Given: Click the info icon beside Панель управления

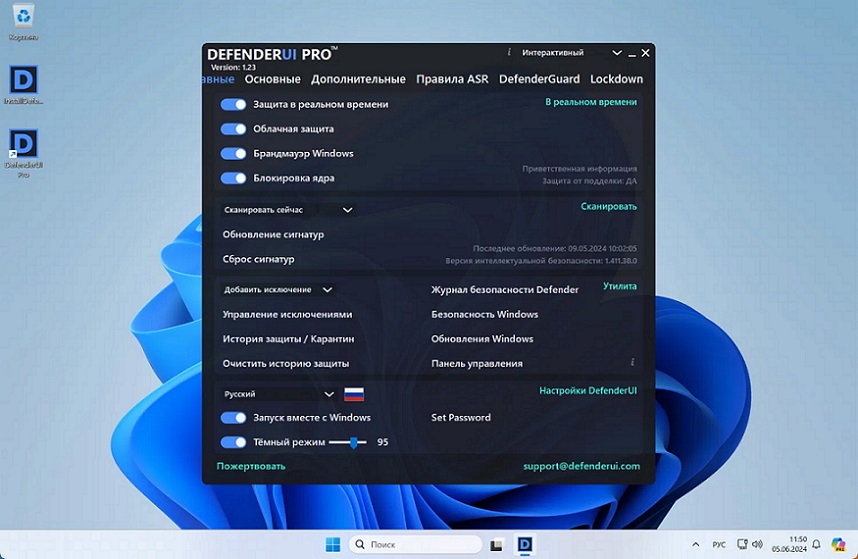Looking at the screenshot, I should [632, 362].
